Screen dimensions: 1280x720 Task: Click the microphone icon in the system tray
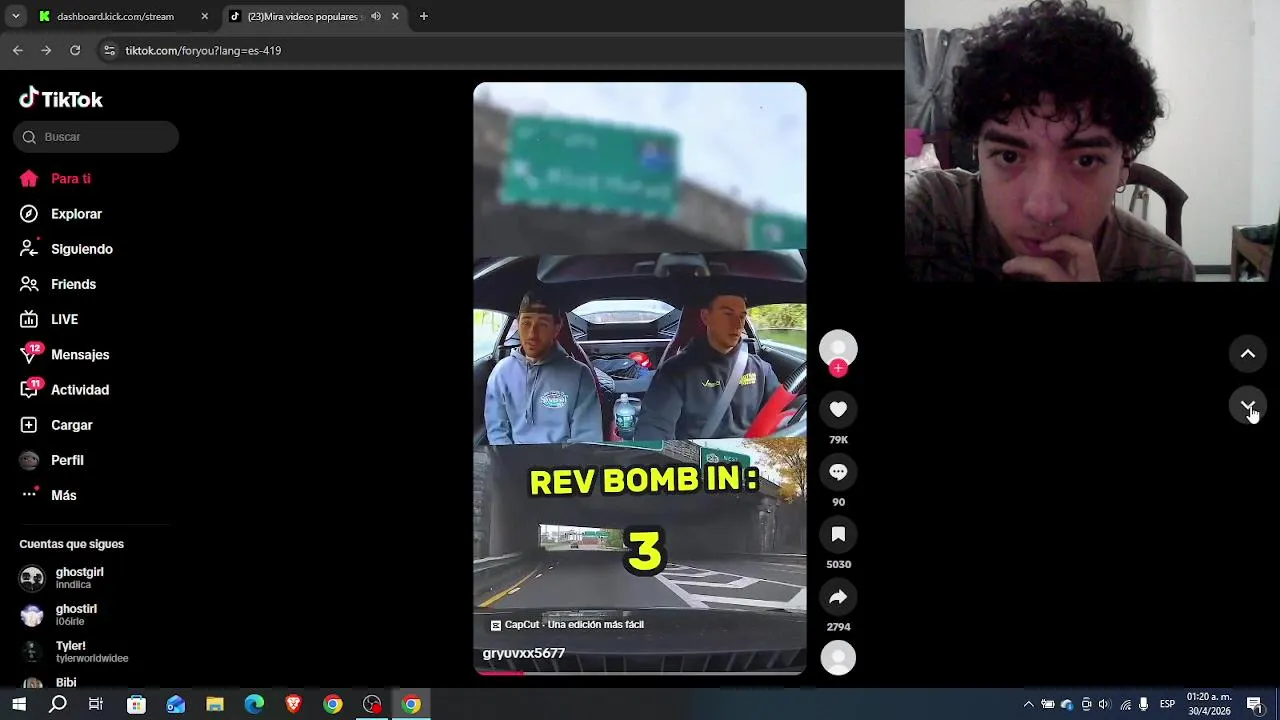pyautogui.click(x=1144, y=704)
